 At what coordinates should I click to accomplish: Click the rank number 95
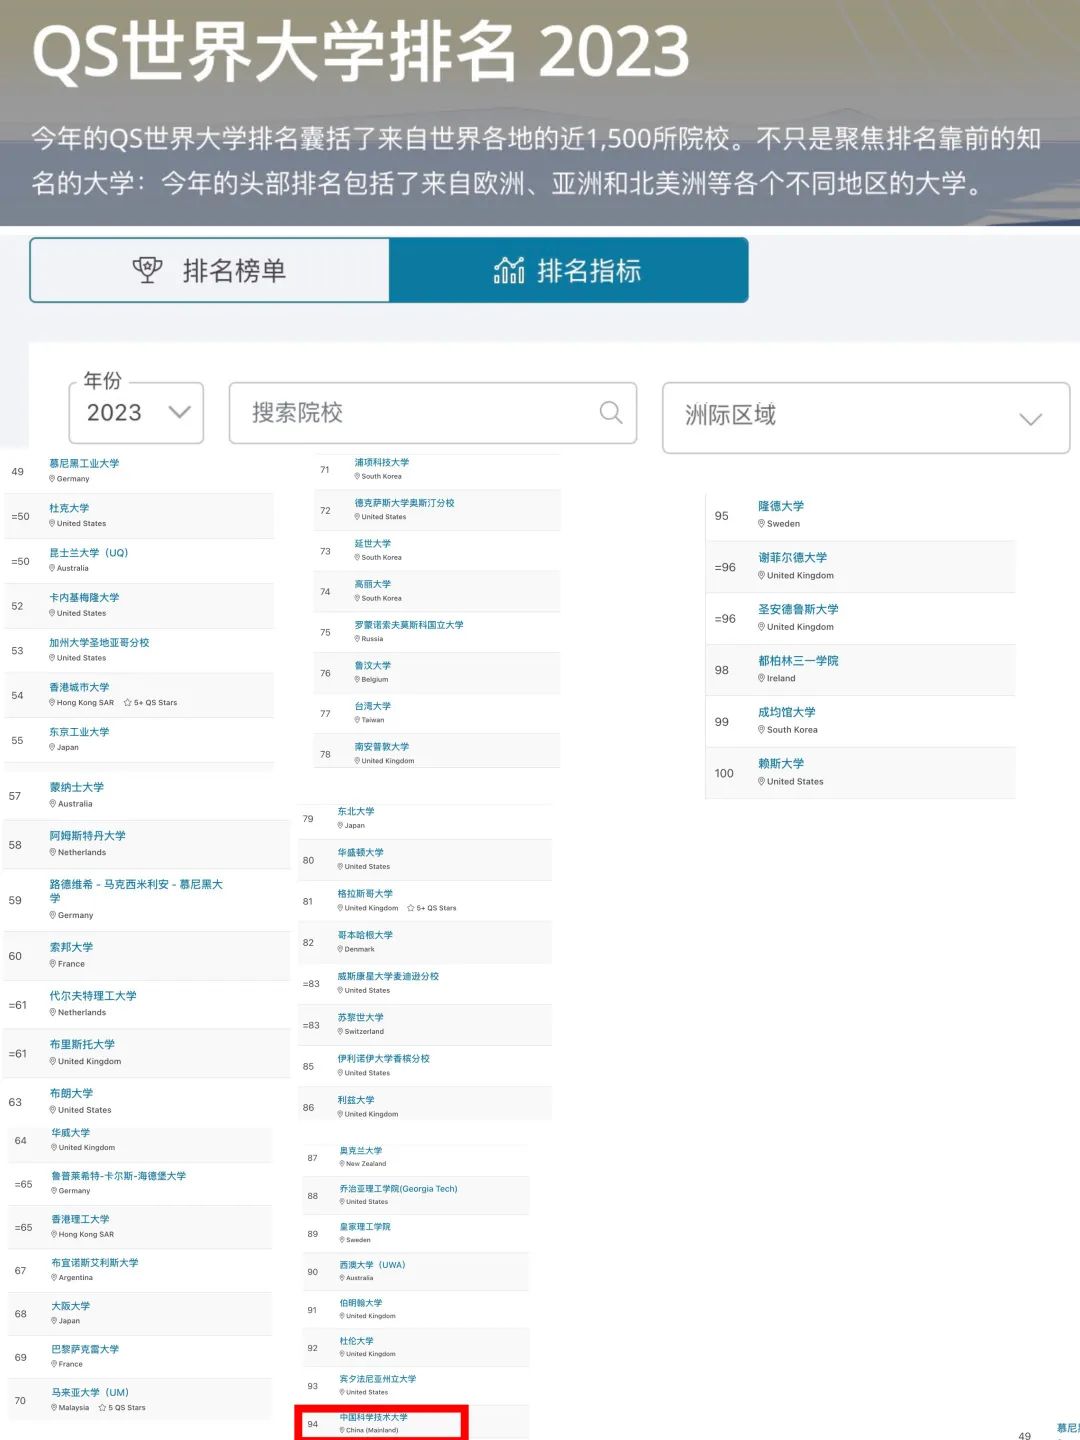(x=722, y=516)
